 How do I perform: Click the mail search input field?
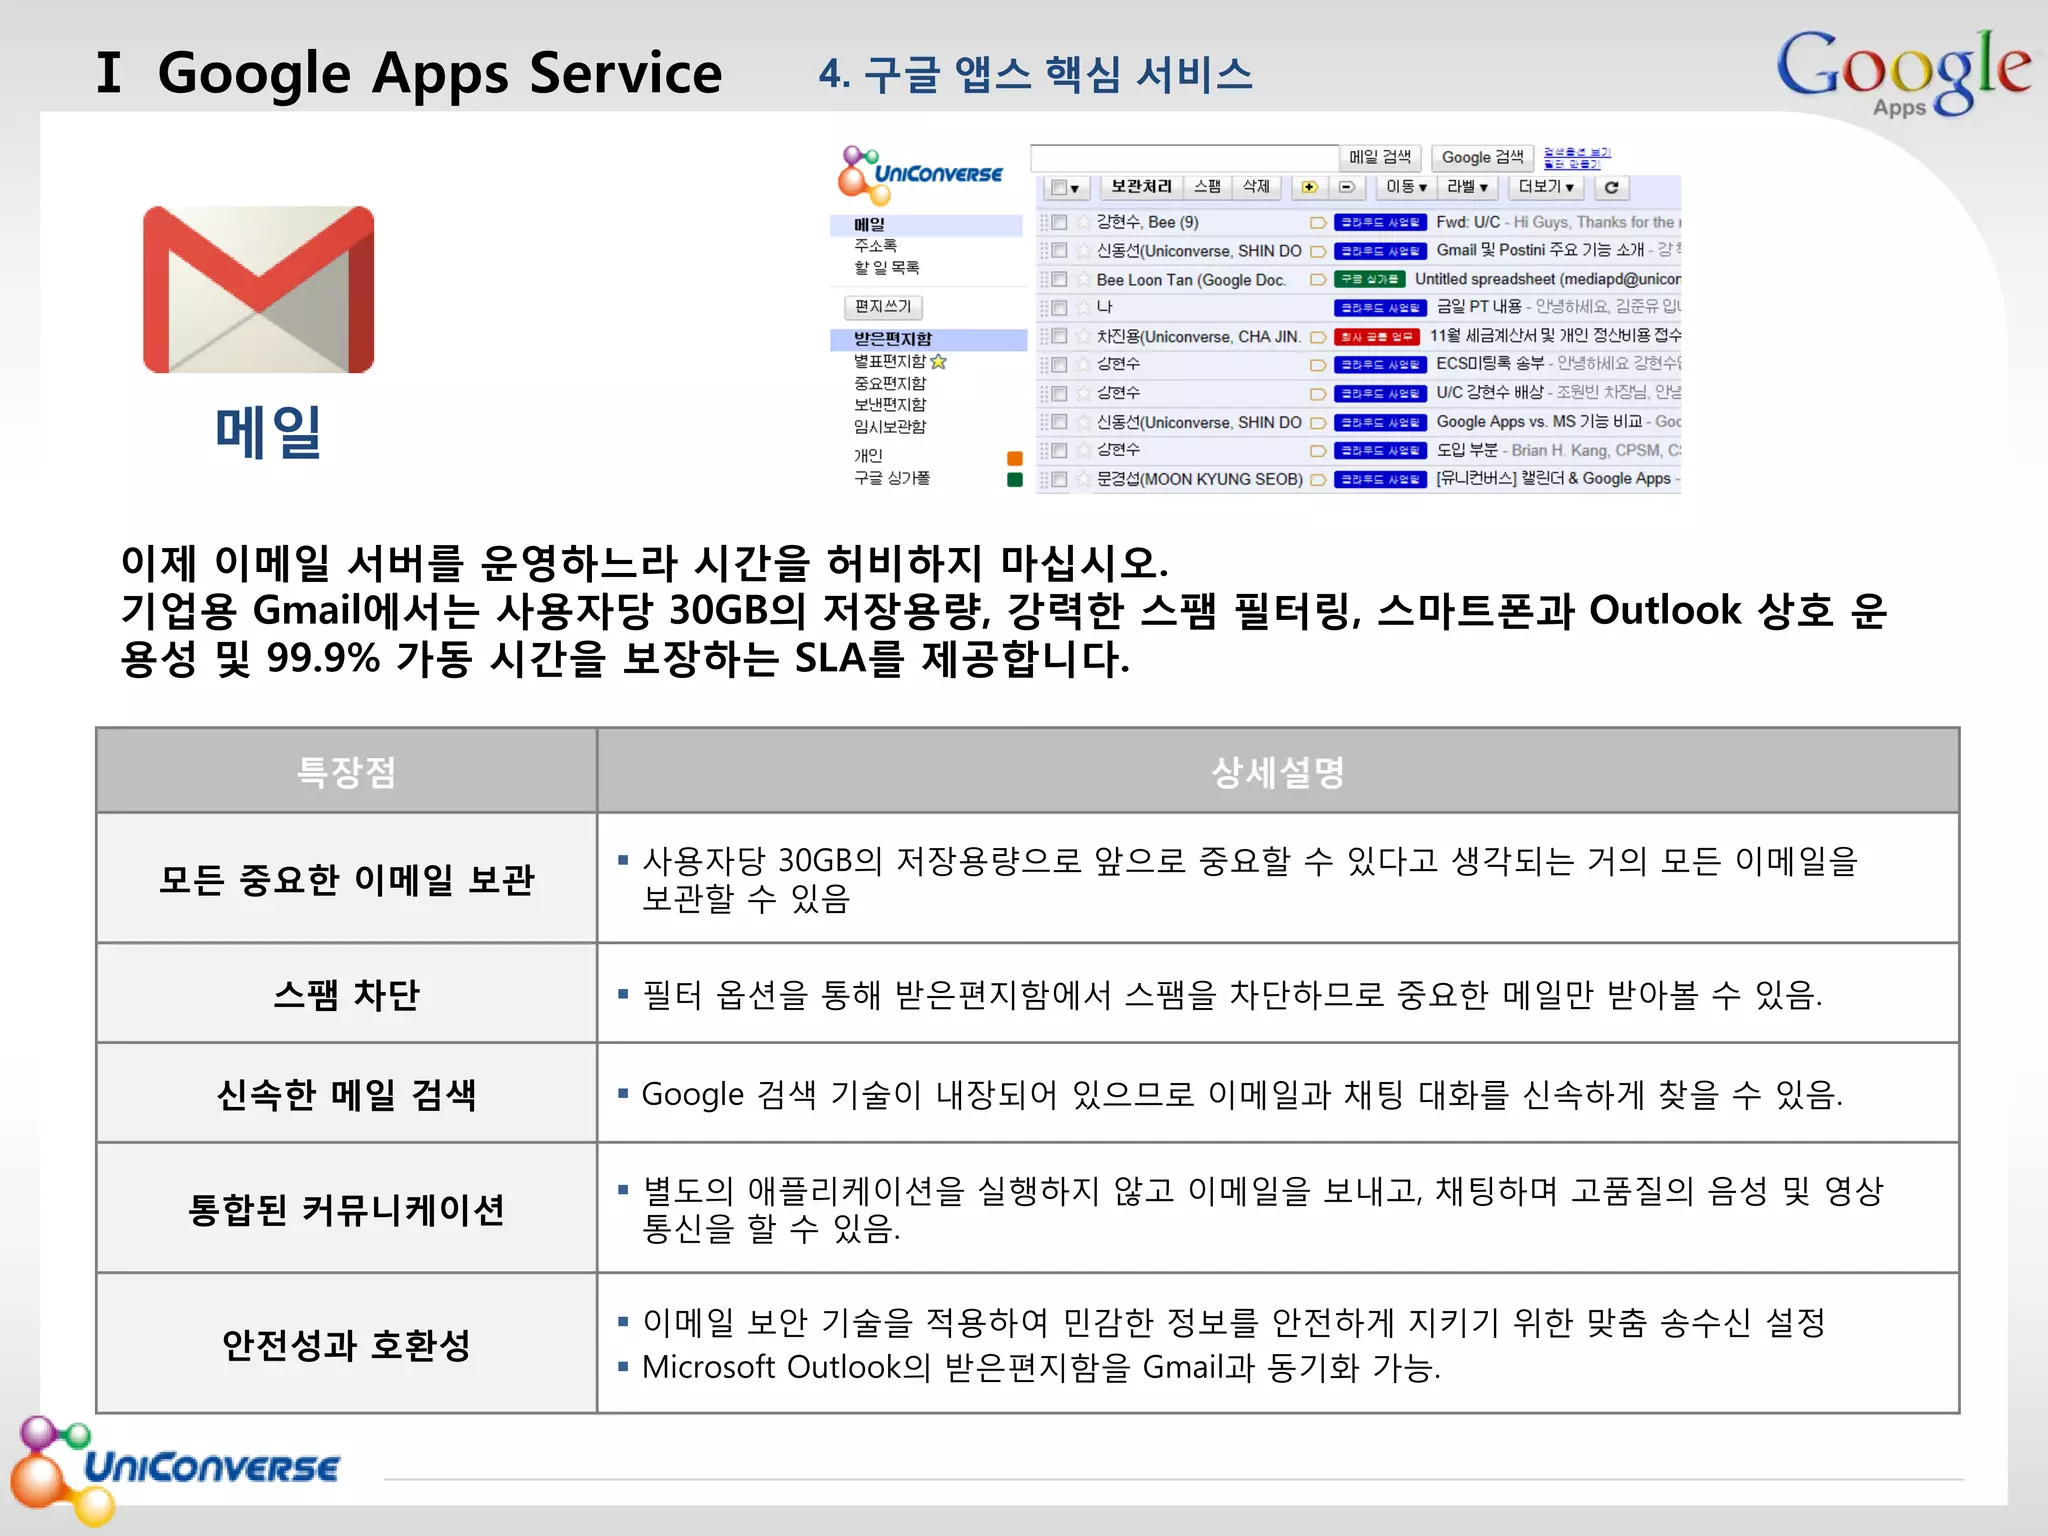(1184, 158)
